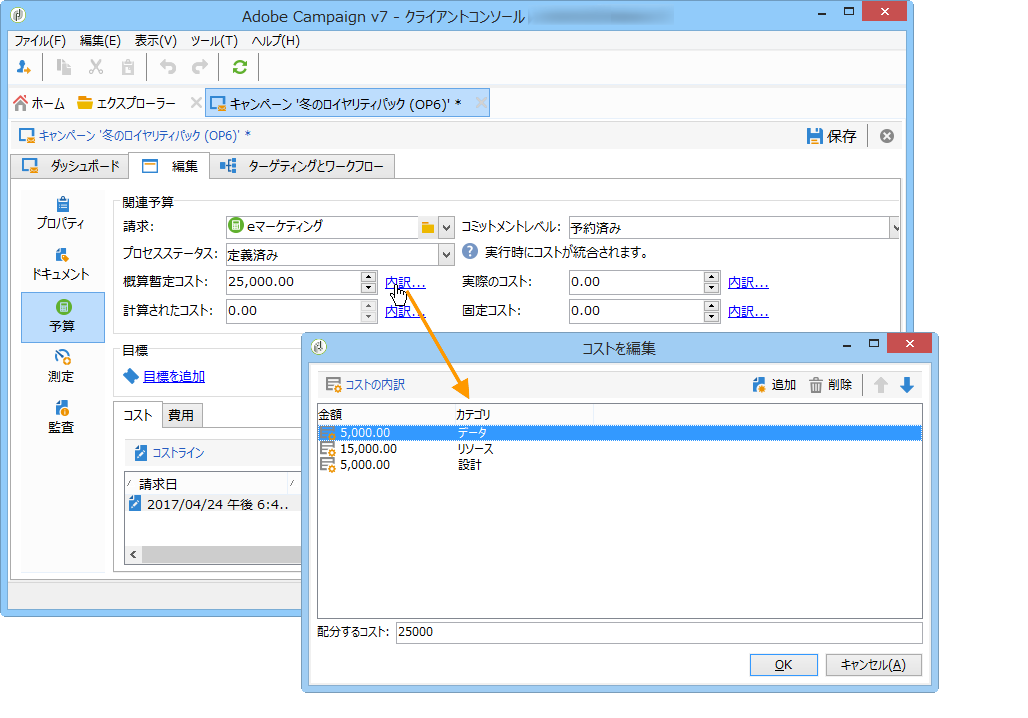Screen dimensions: 1028x718
Task: Click 削除 delete button in dialog
Action: click(830, 385)
